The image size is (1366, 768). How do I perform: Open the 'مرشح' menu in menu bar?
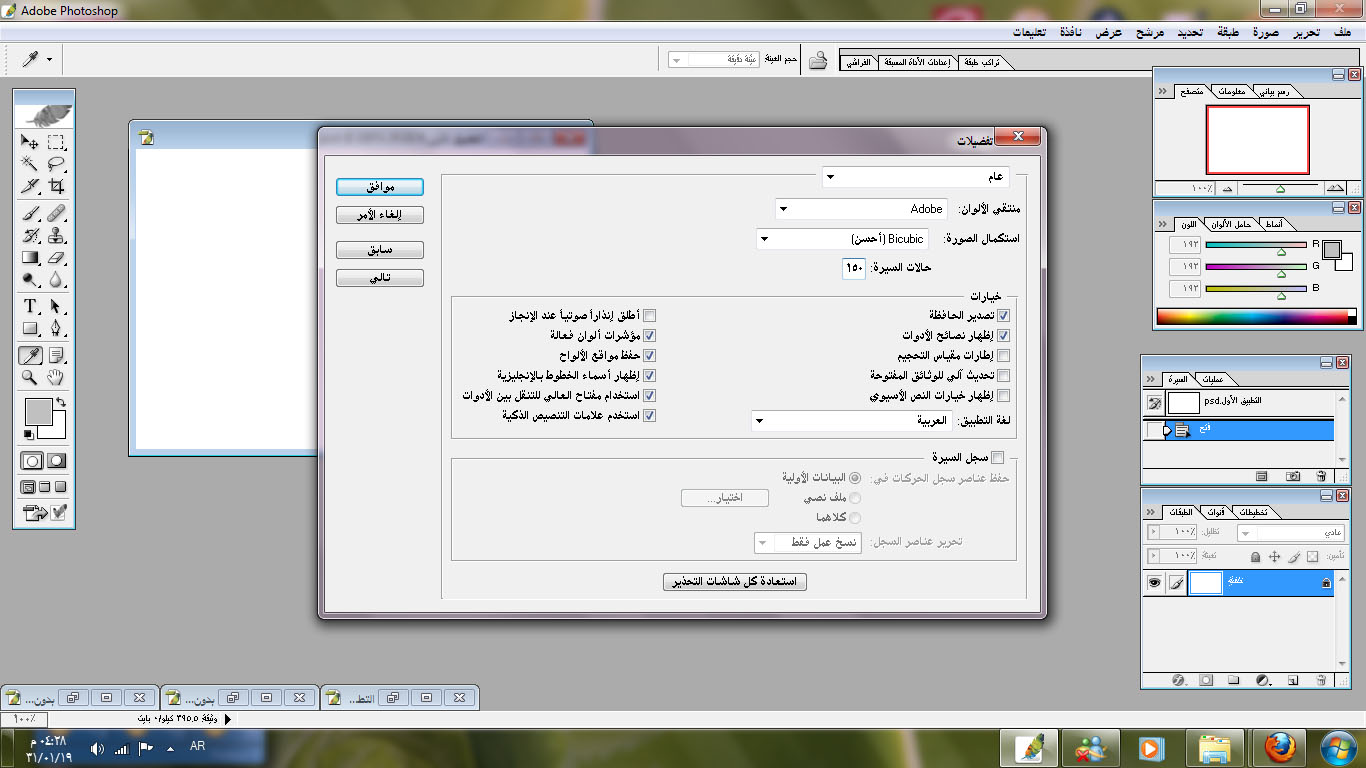click(1149, 32)
